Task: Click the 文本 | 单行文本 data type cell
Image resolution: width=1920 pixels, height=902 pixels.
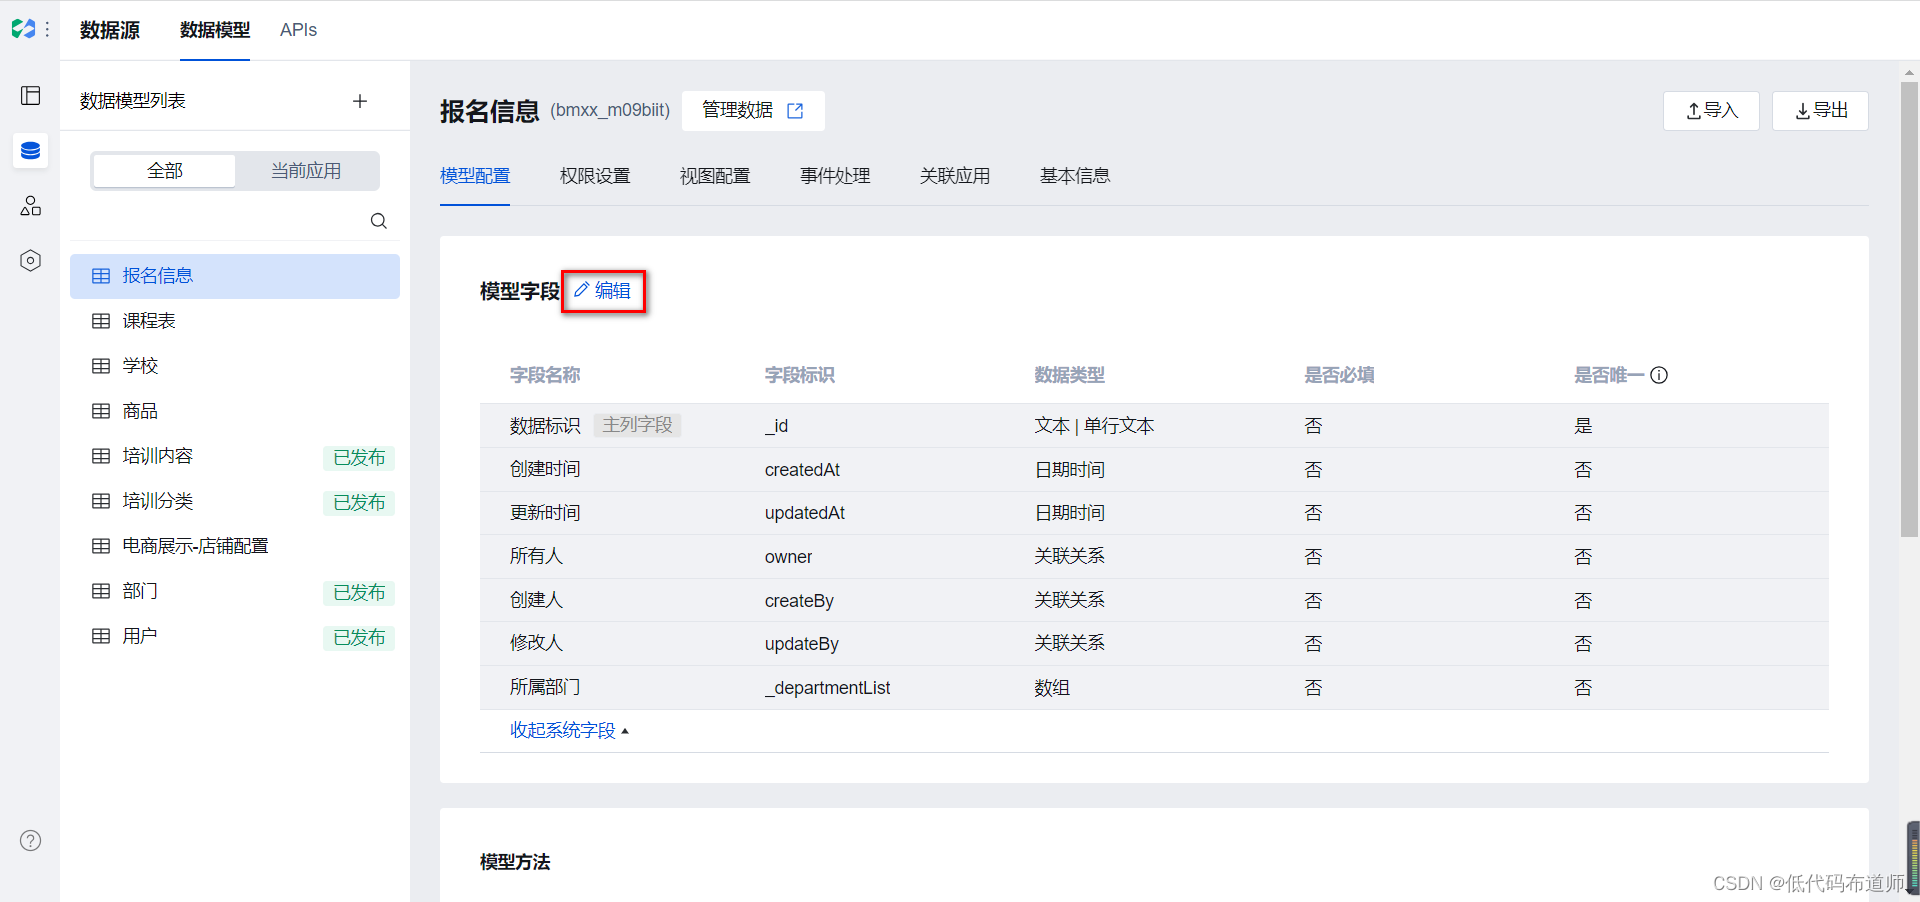Action: tap(1094, 426)
